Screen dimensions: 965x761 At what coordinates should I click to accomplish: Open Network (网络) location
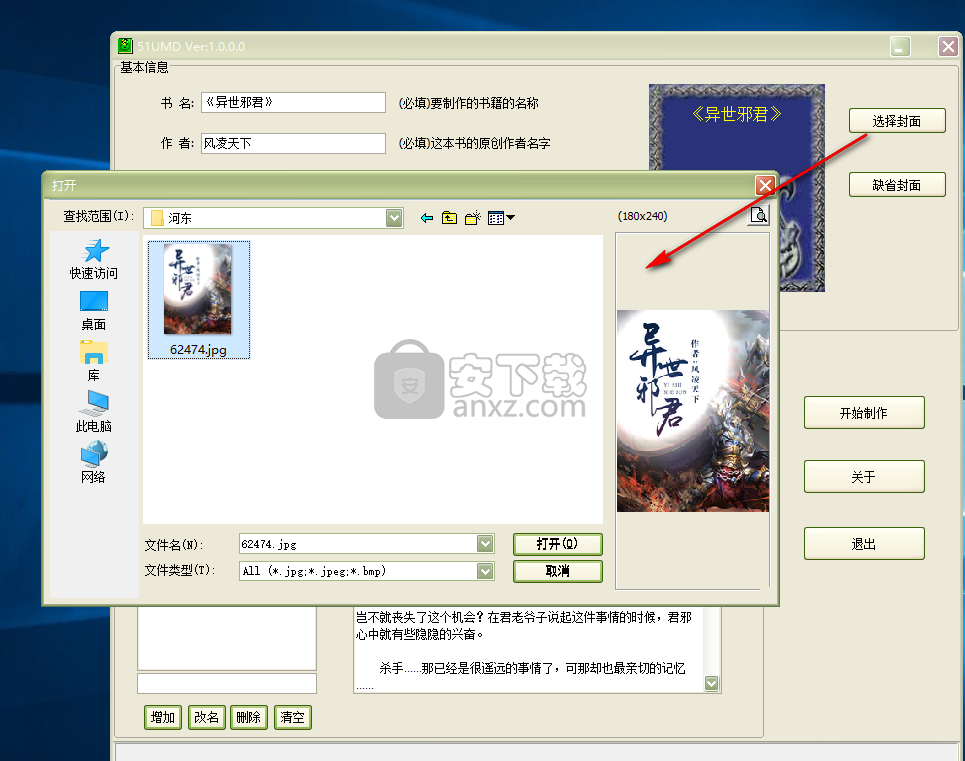[94, 463]
